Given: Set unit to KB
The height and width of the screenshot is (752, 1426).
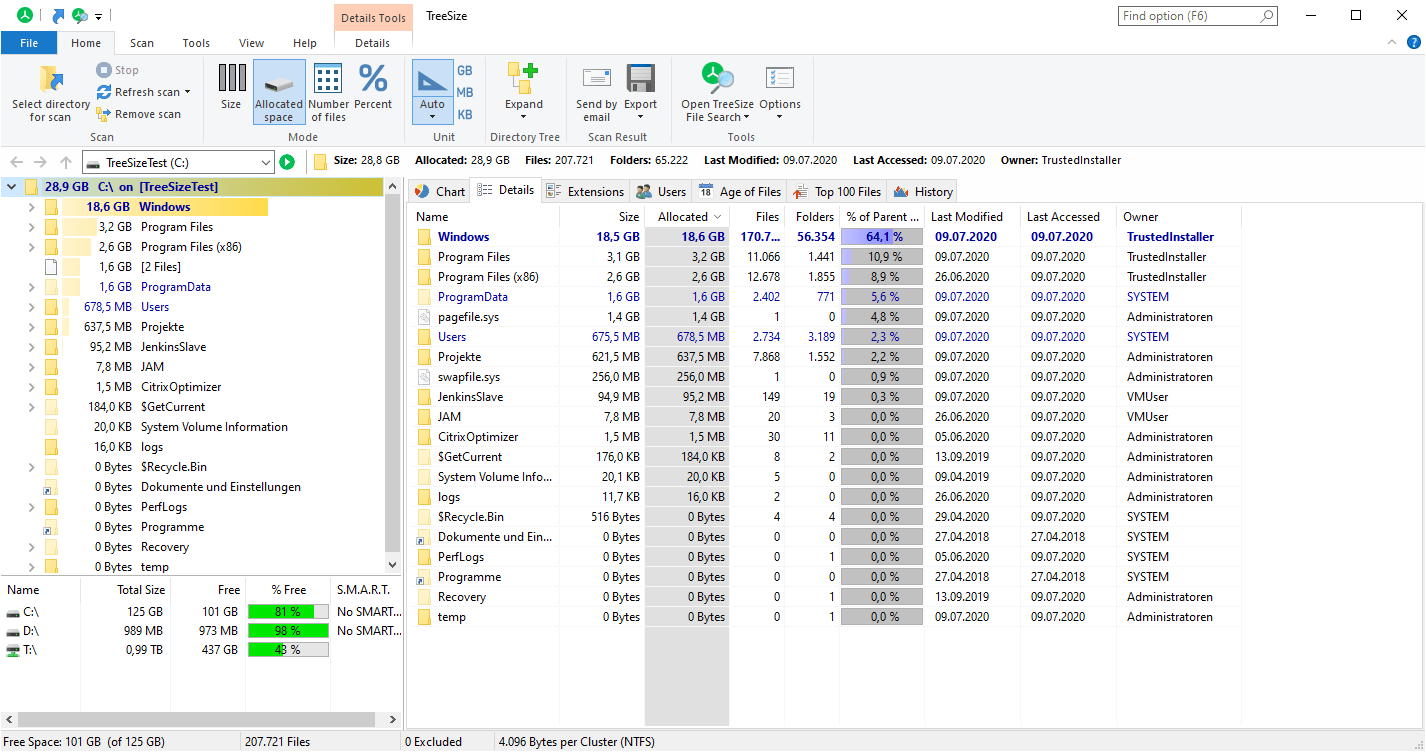Looking at the screenshot, I should coord(465,115).
